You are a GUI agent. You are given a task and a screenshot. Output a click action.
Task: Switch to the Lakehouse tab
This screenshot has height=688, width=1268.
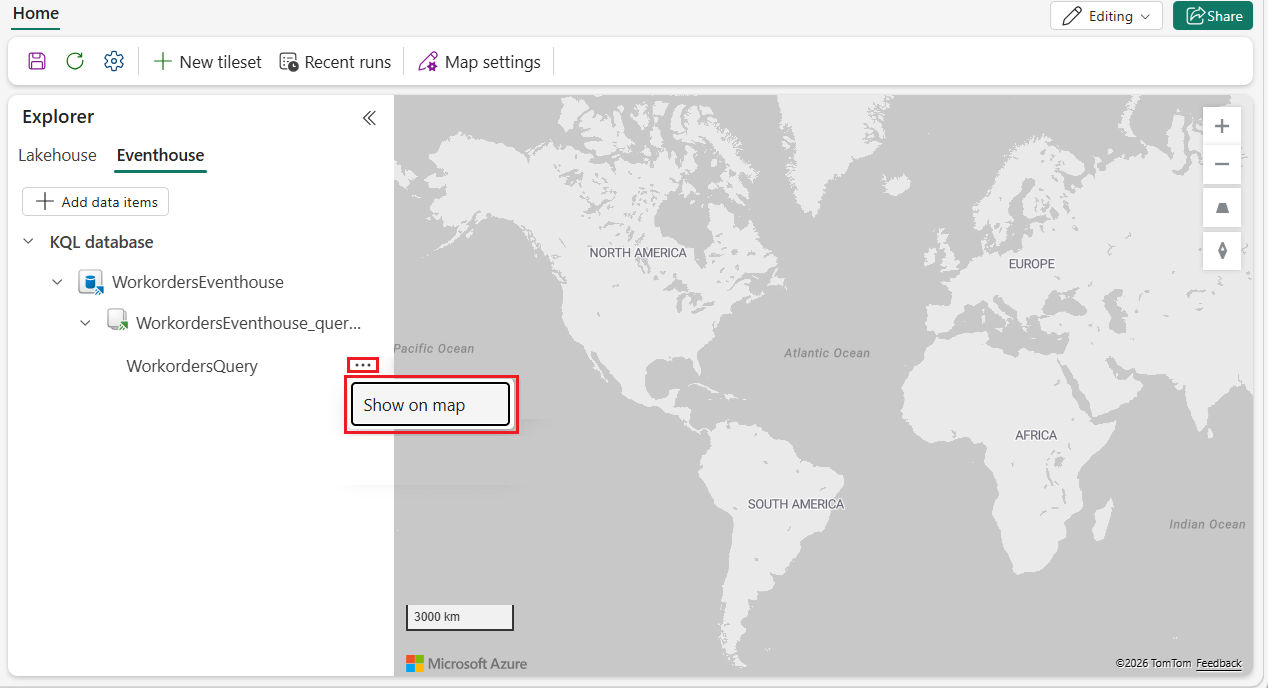57,155
